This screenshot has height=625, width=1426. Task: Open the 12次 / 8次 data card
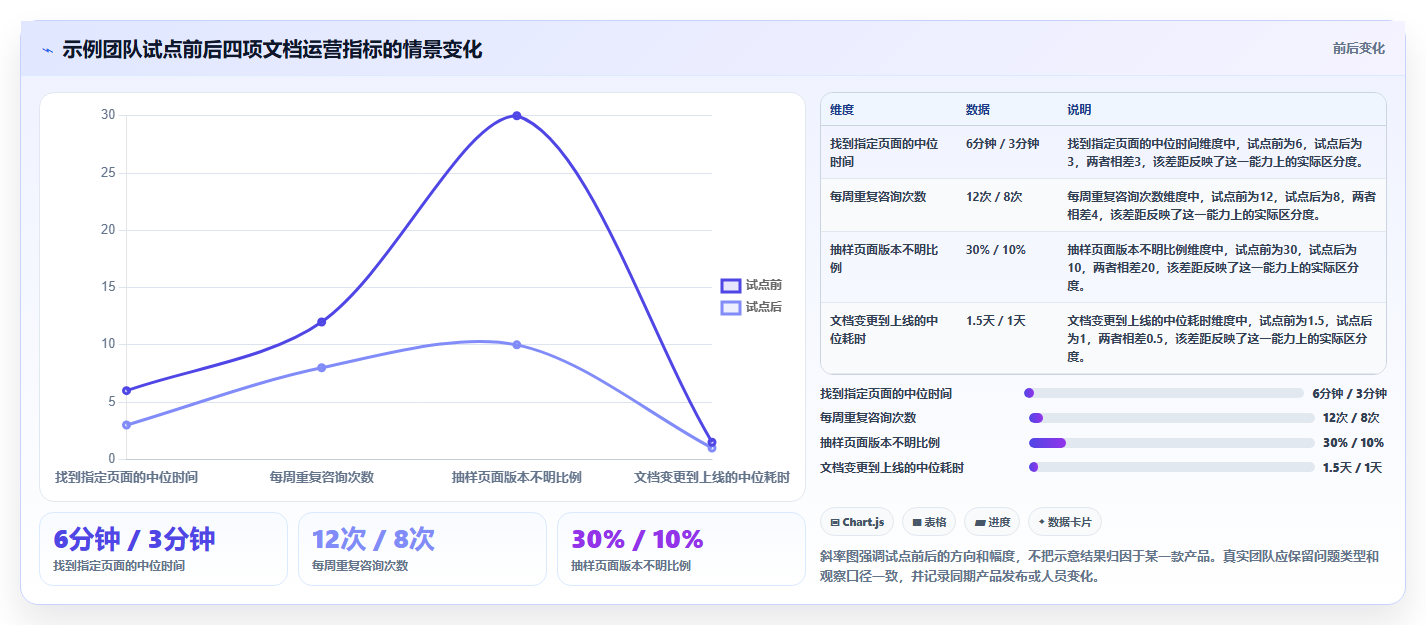[422, 549]
